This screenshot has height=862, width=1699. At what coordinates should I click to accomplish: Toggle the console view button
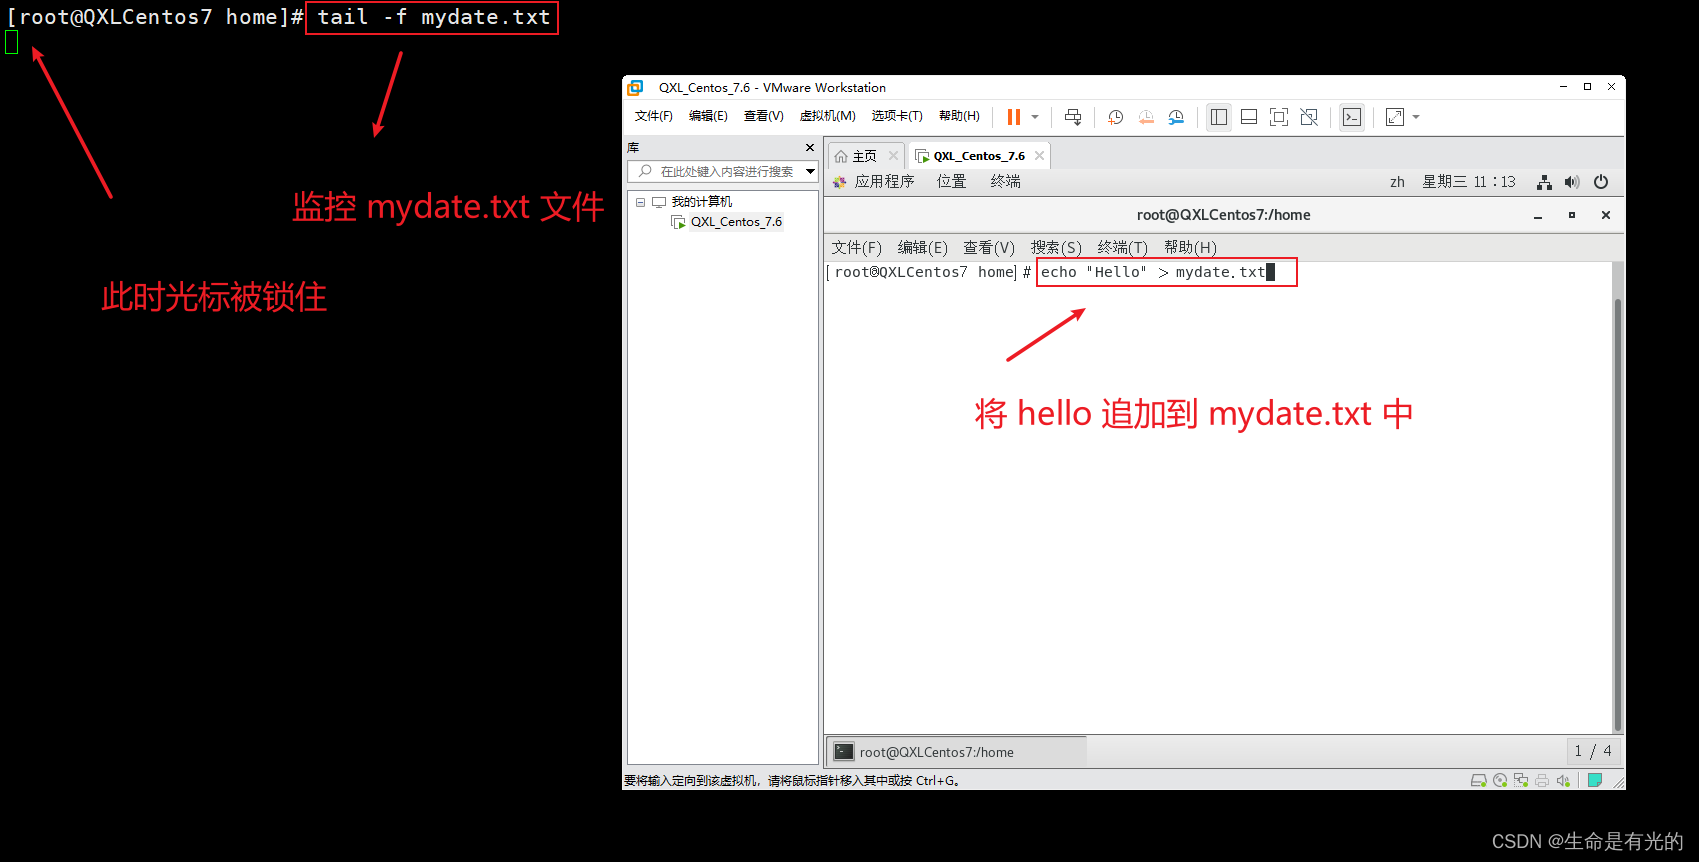click(1352, 117)
